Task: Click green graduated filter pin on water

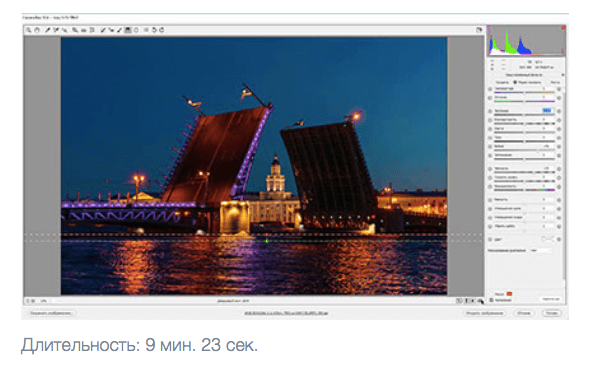Action: (x=267, y=241)
